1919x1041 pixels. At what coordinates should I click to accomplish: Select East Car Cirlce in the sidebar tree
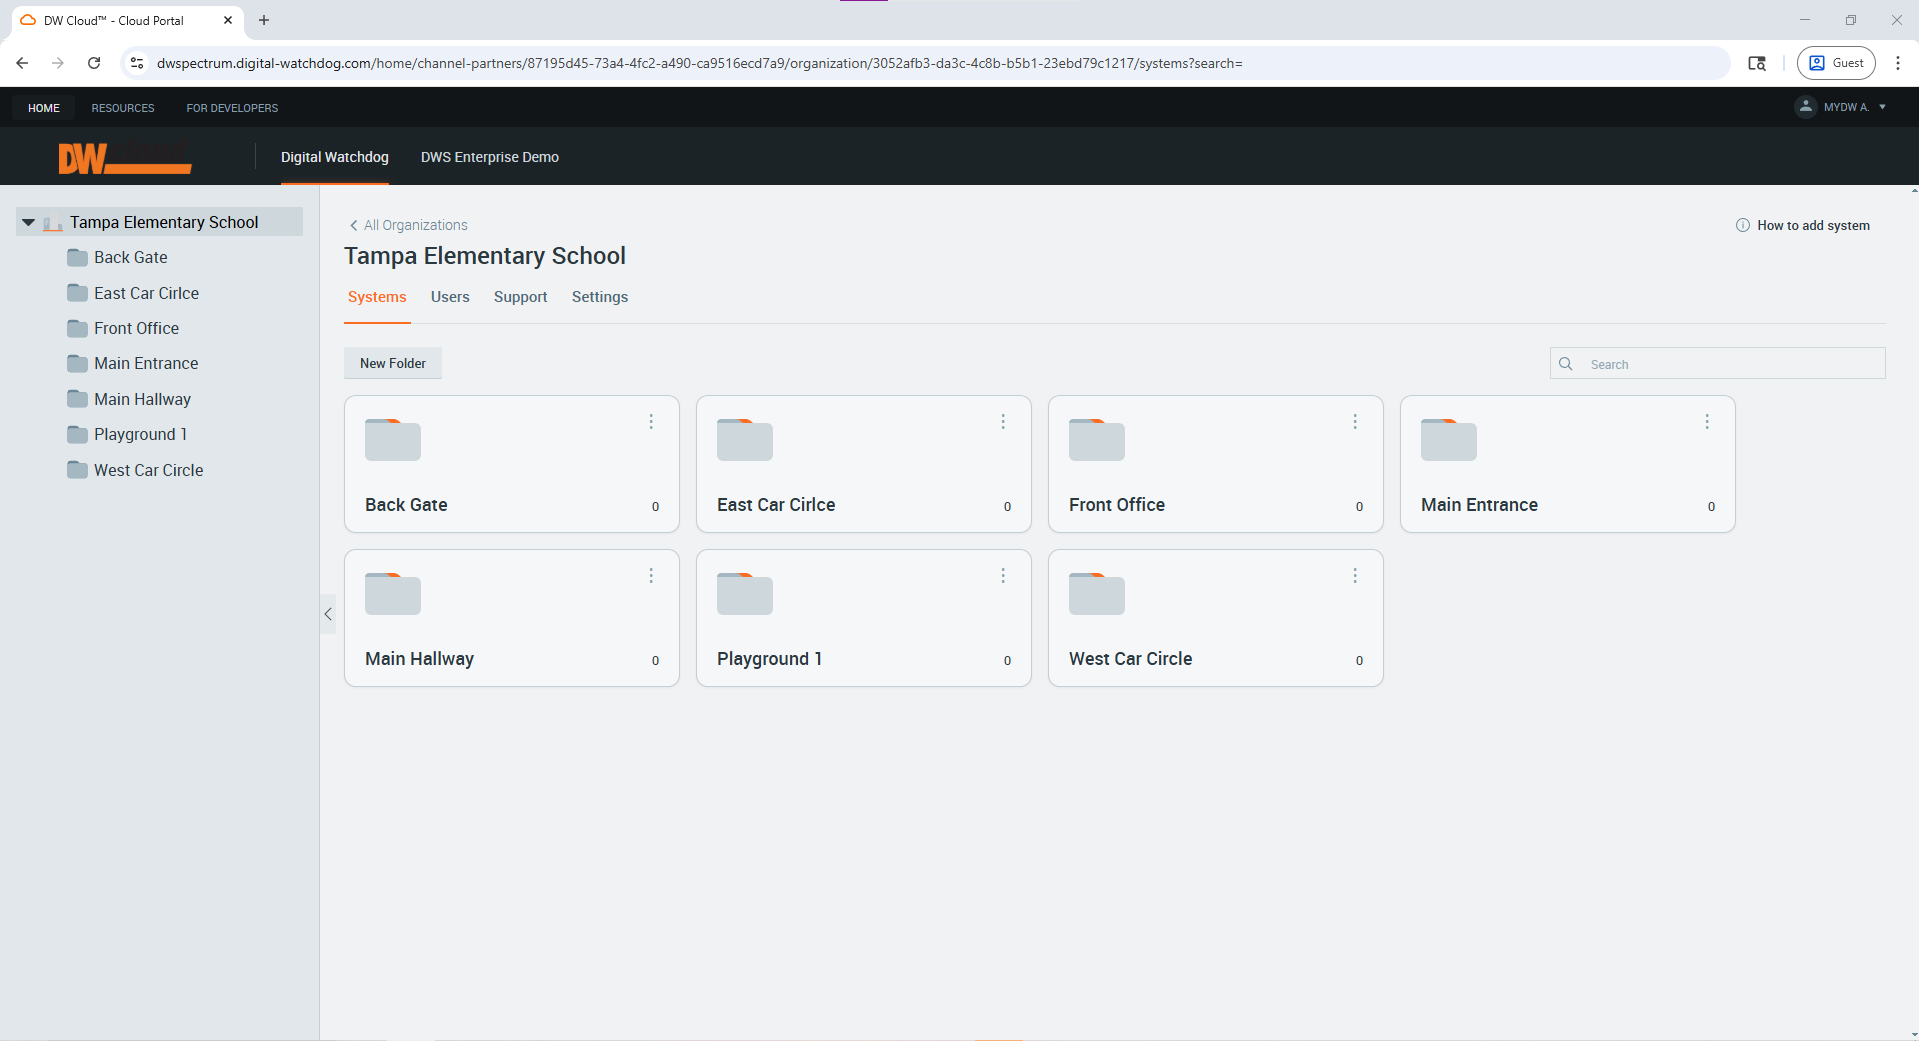[x=147, y=293]
